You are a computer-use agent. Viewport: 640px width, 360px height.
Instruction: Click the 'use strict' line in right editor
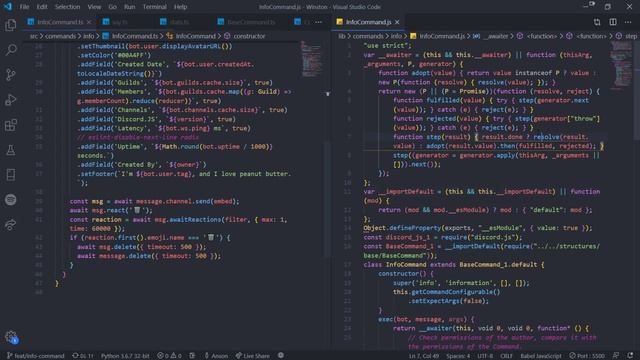click(387, 46)
